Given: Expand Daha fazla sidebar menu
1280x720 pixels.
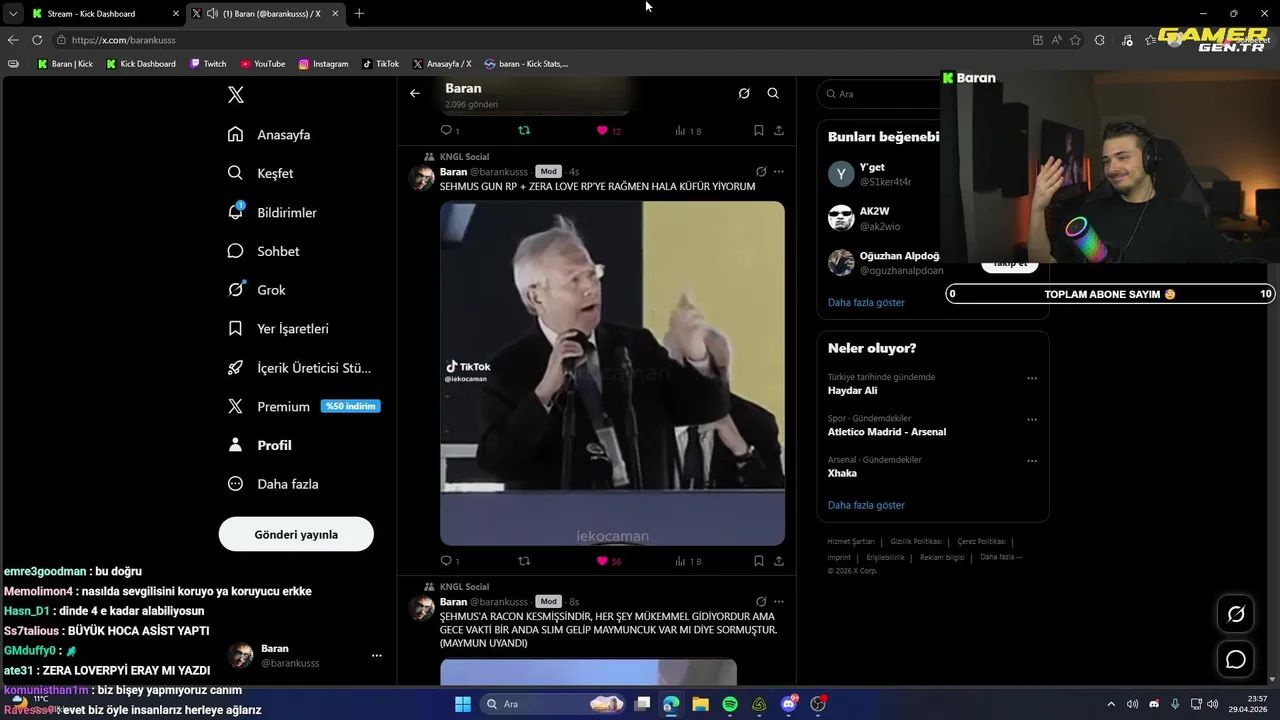Looking at the screenshot, I should 272,484.
